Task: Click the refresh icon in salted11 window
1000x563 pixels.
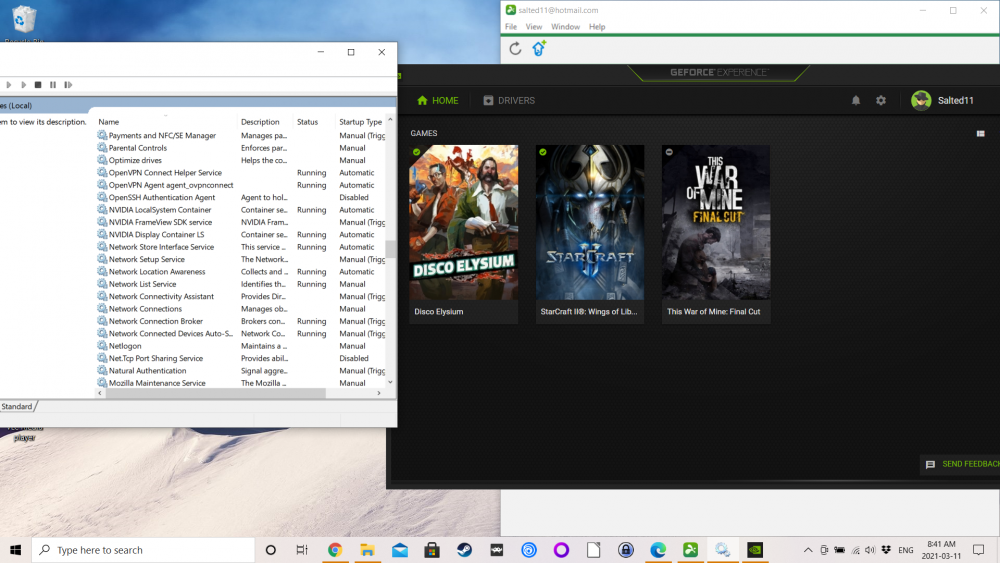Action: 515,48
